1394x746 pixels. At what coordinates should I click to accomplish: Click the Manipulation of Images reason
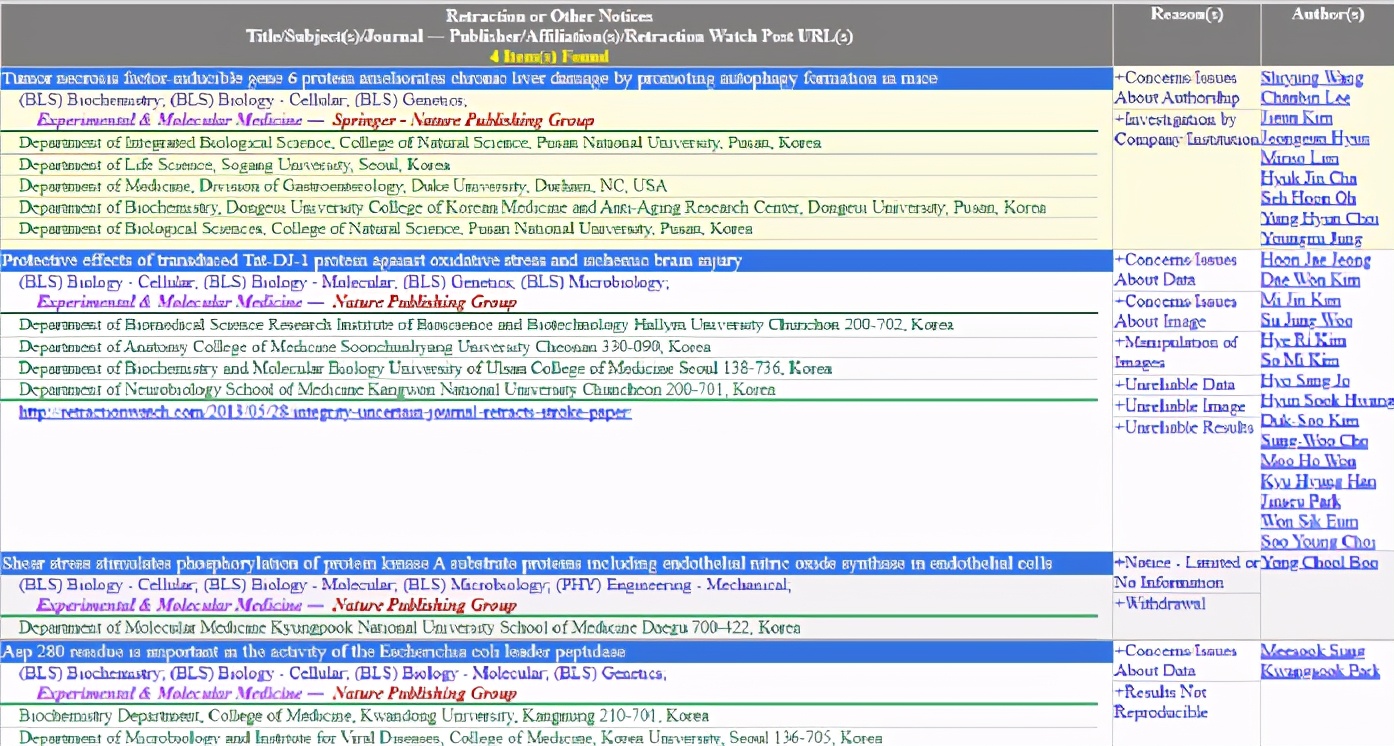point(1176,352)
